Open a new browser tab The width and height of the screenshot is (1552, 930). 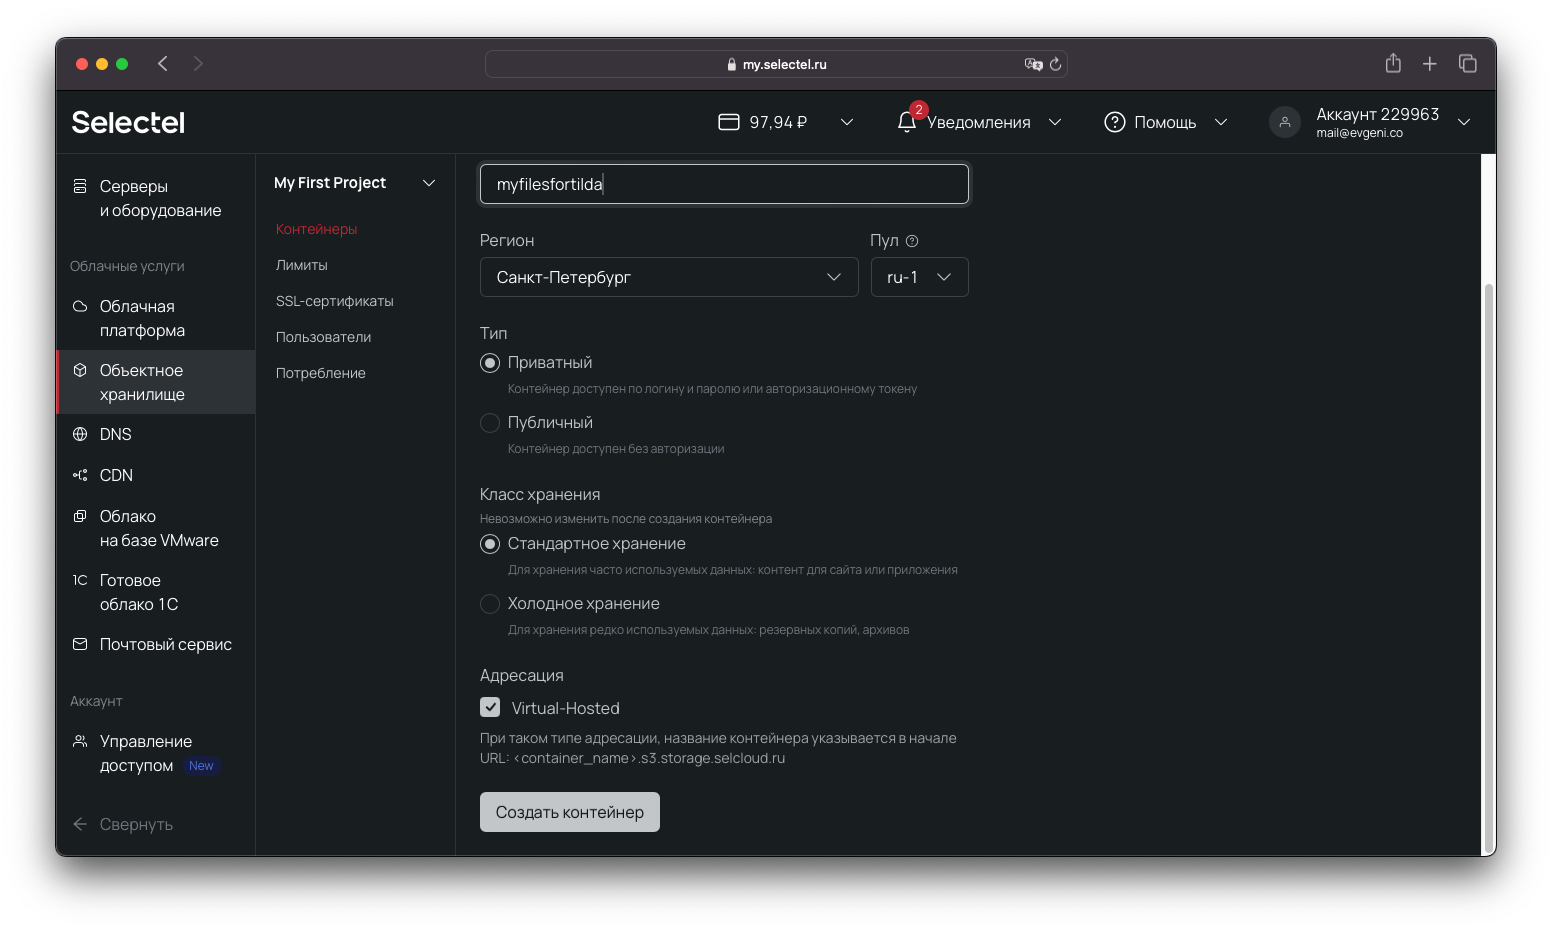pyautogui.click(x=1430, y=64)
